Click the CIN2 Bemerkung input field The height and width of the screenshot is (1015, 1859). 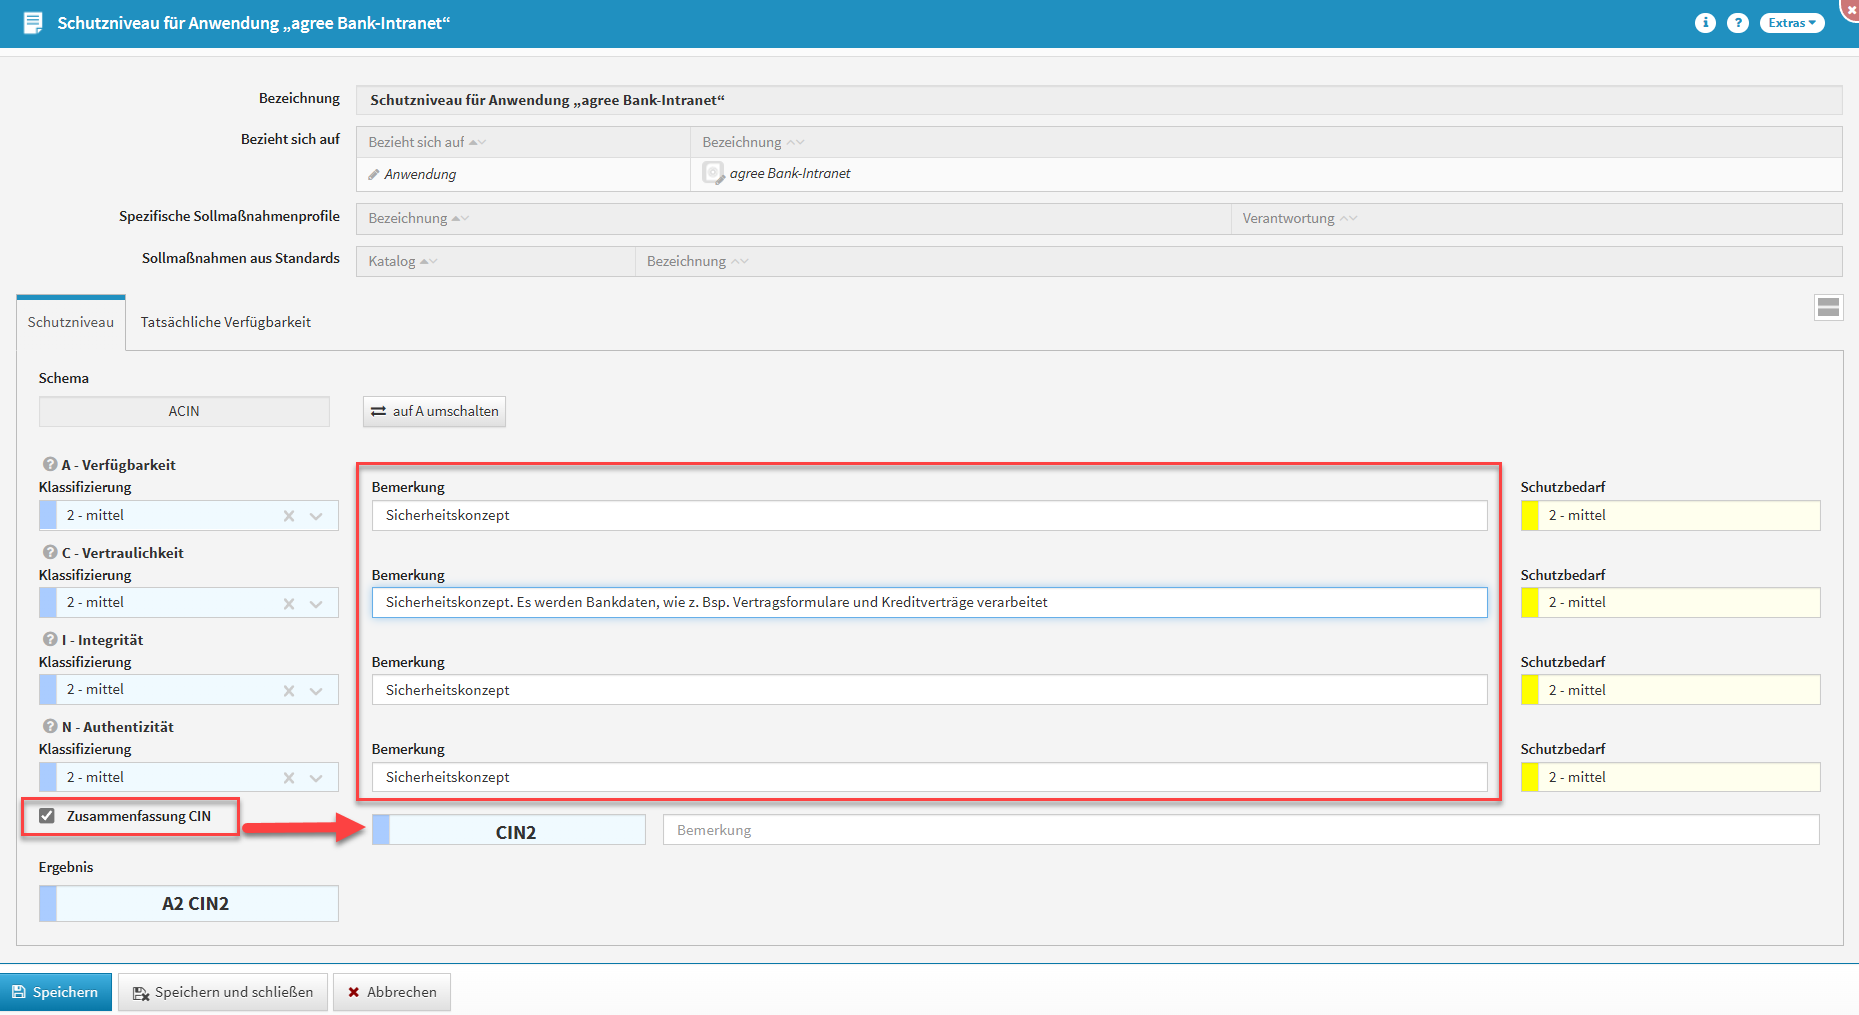tap(1240, 830)
